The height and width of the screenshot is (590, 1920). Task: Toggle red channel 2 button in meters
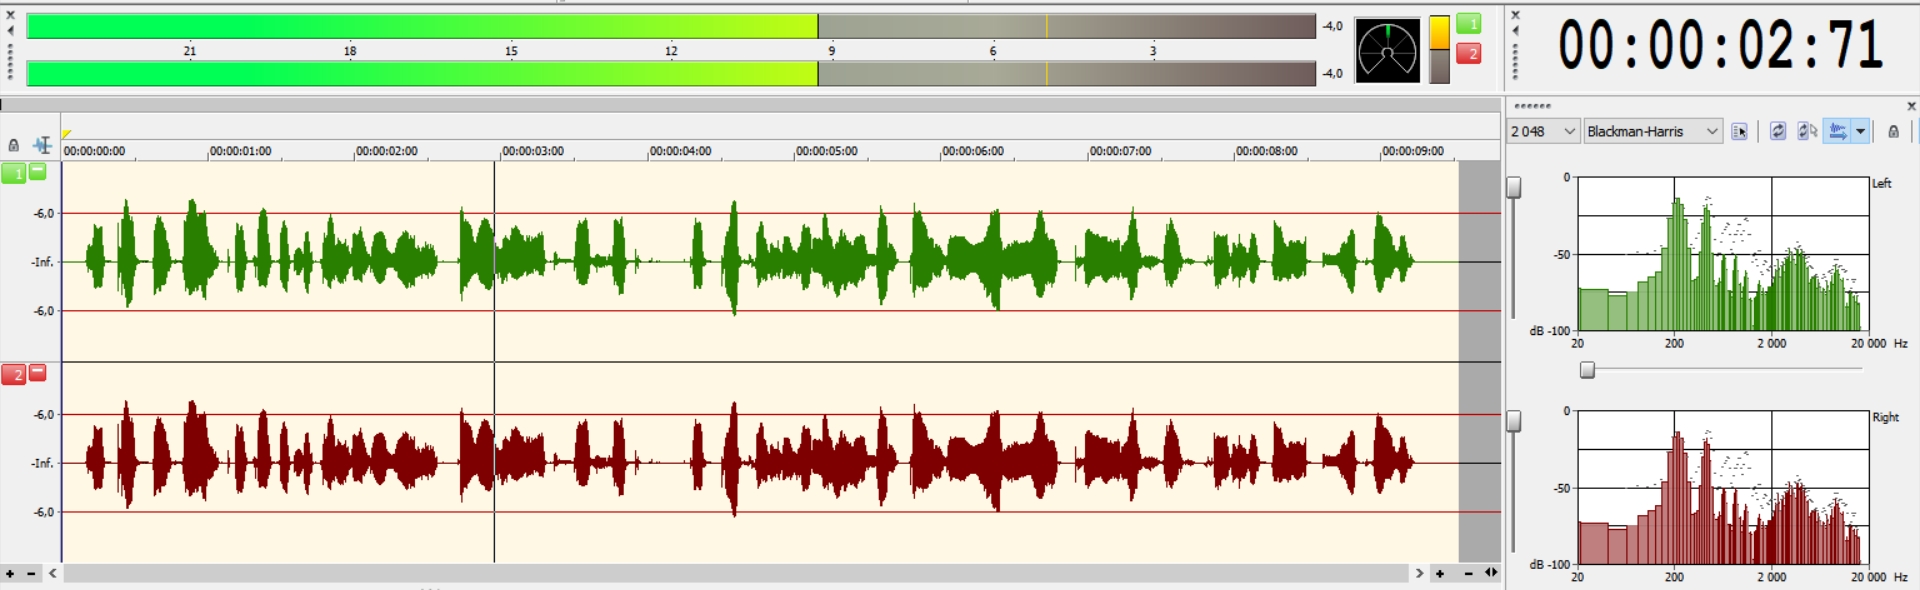coord(1468,54)
